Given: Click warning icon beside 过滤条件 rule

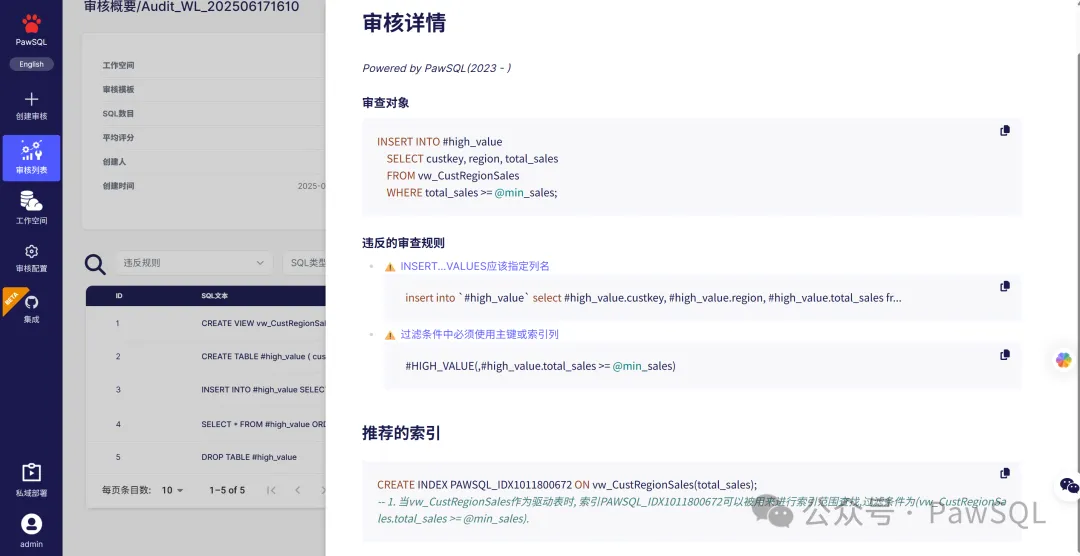Looking at the screenshot, I should click(x=390, y=335).
